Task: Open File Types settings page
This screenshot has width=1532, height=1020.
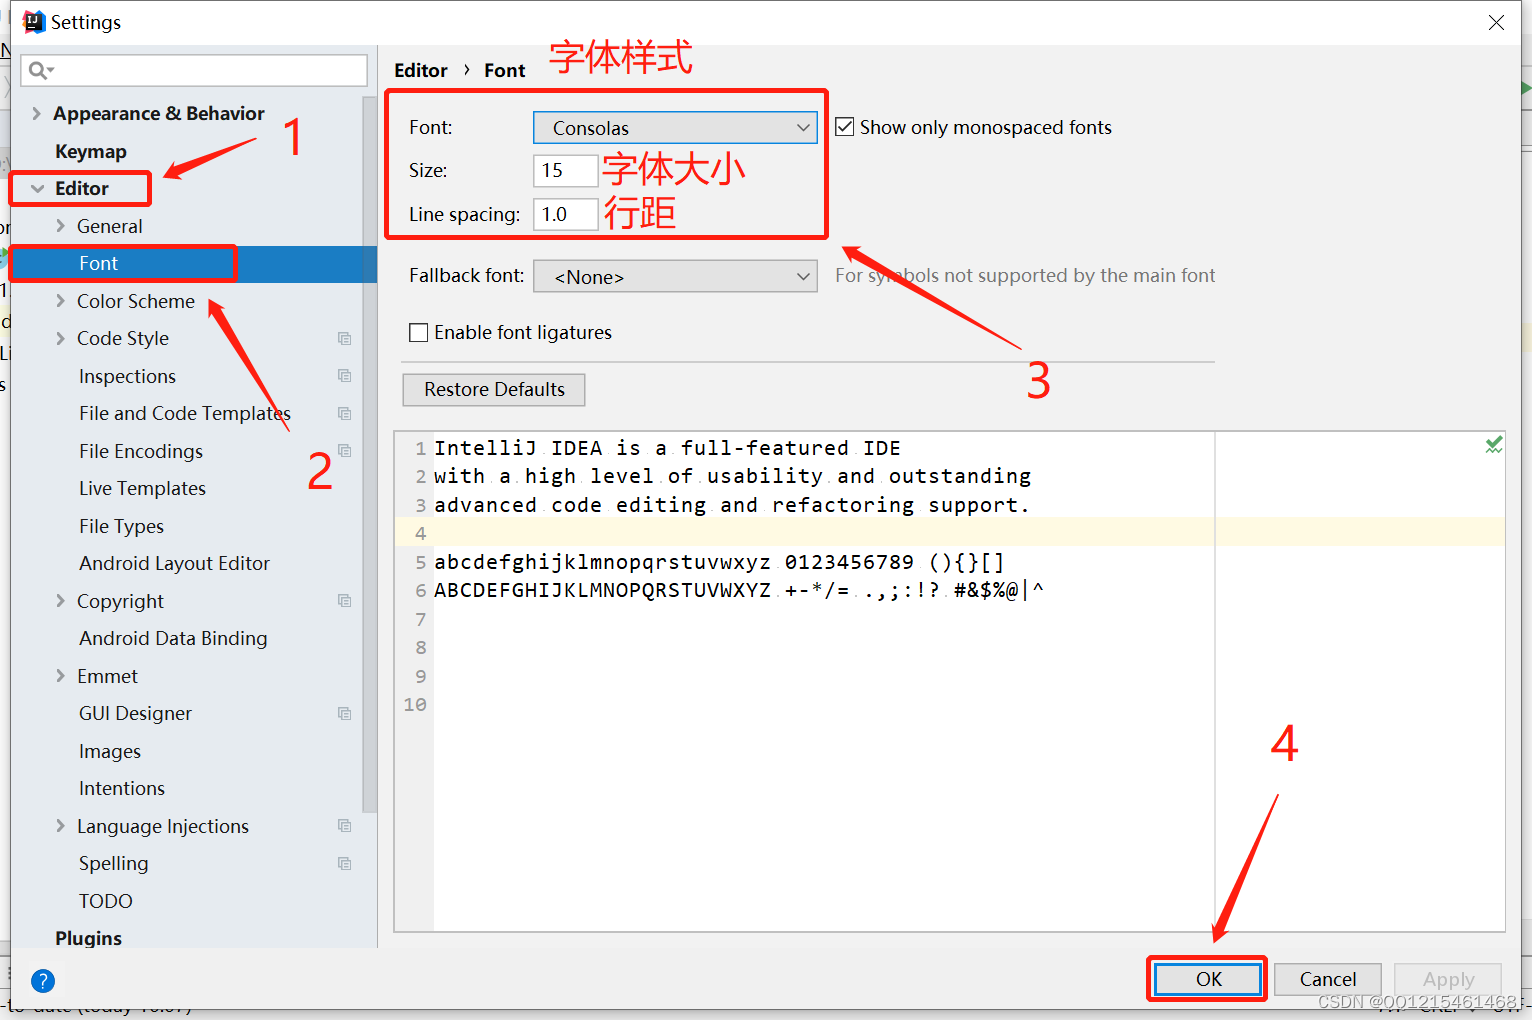Action: [x=121, y=526]
